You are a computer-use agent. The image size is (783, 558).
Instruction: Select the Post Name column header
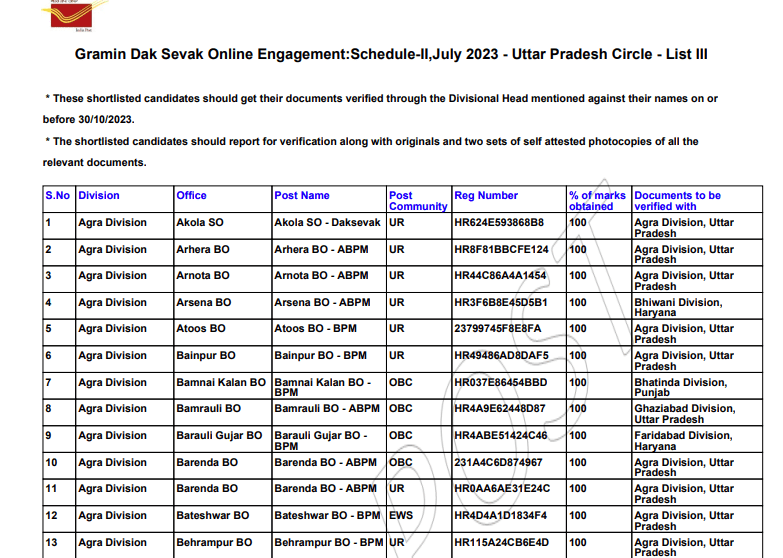302,196
